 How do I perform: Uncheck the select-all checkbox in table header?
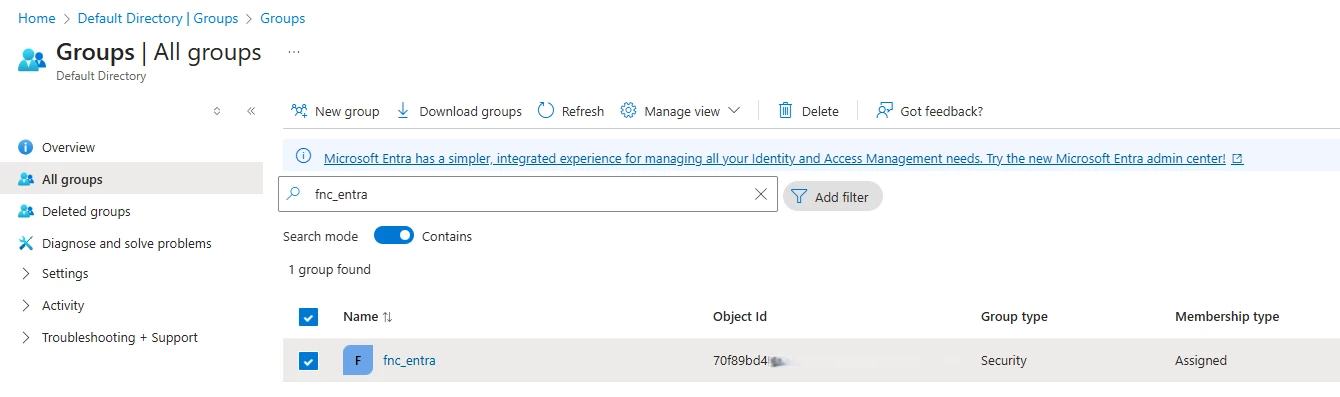click(x=308, y=317)
